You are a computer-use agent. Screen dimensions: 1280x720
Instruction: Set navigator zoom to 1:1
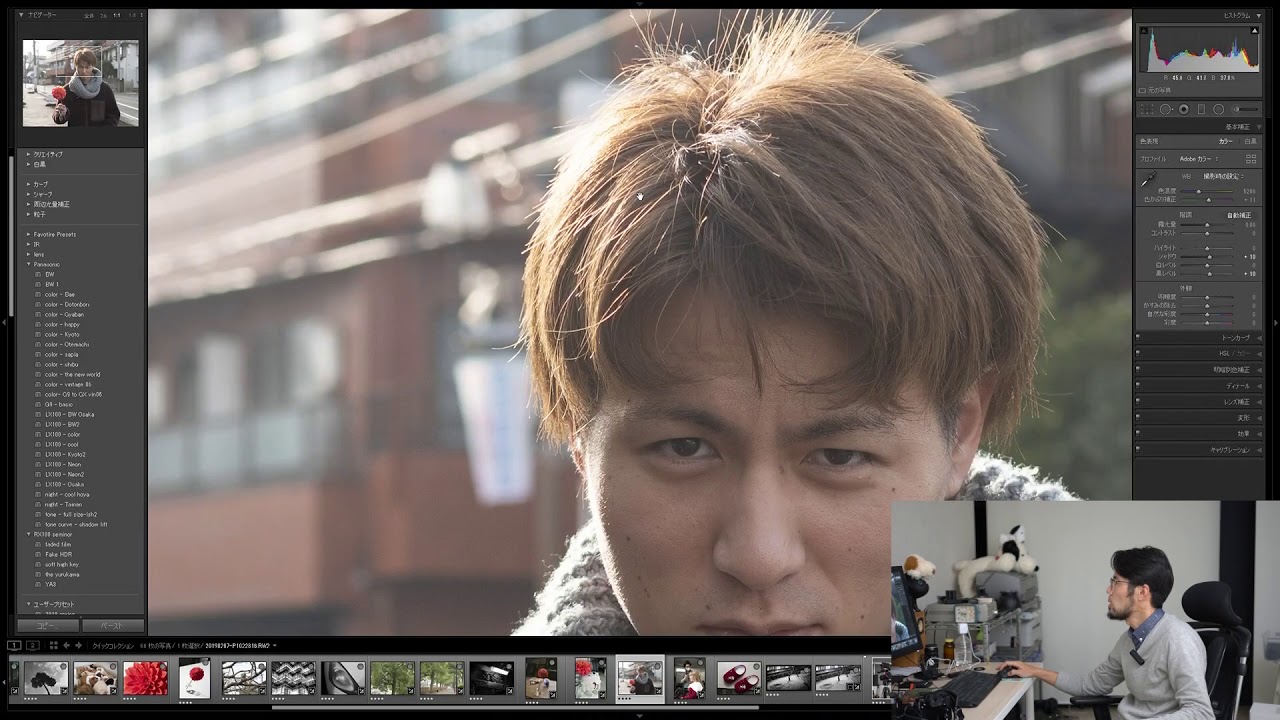[117, 15]
